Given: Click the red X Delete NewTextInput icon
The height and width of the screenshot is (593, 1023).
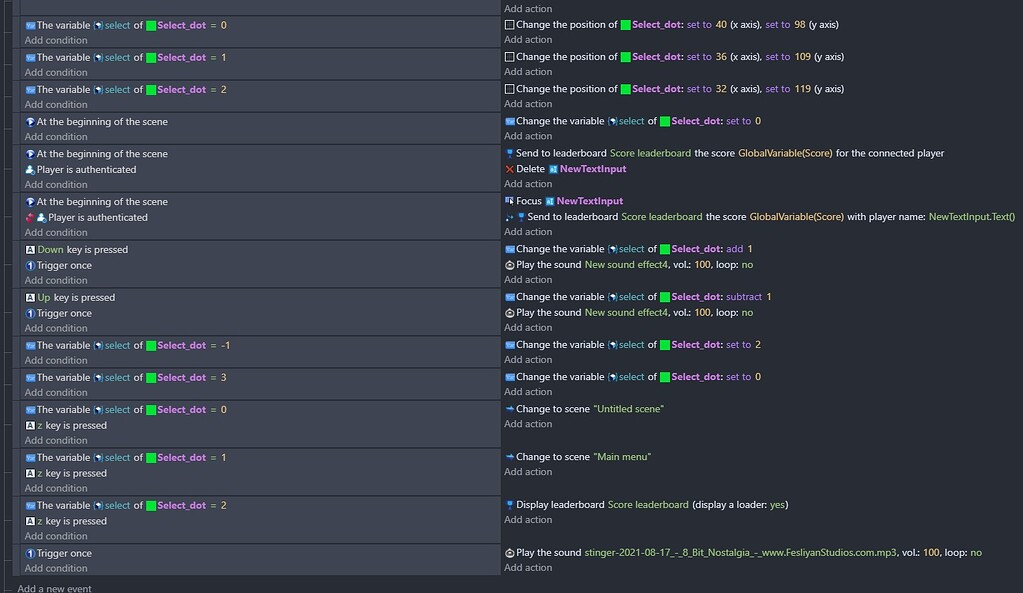Looking at the screenshot, I should [509, 168].
